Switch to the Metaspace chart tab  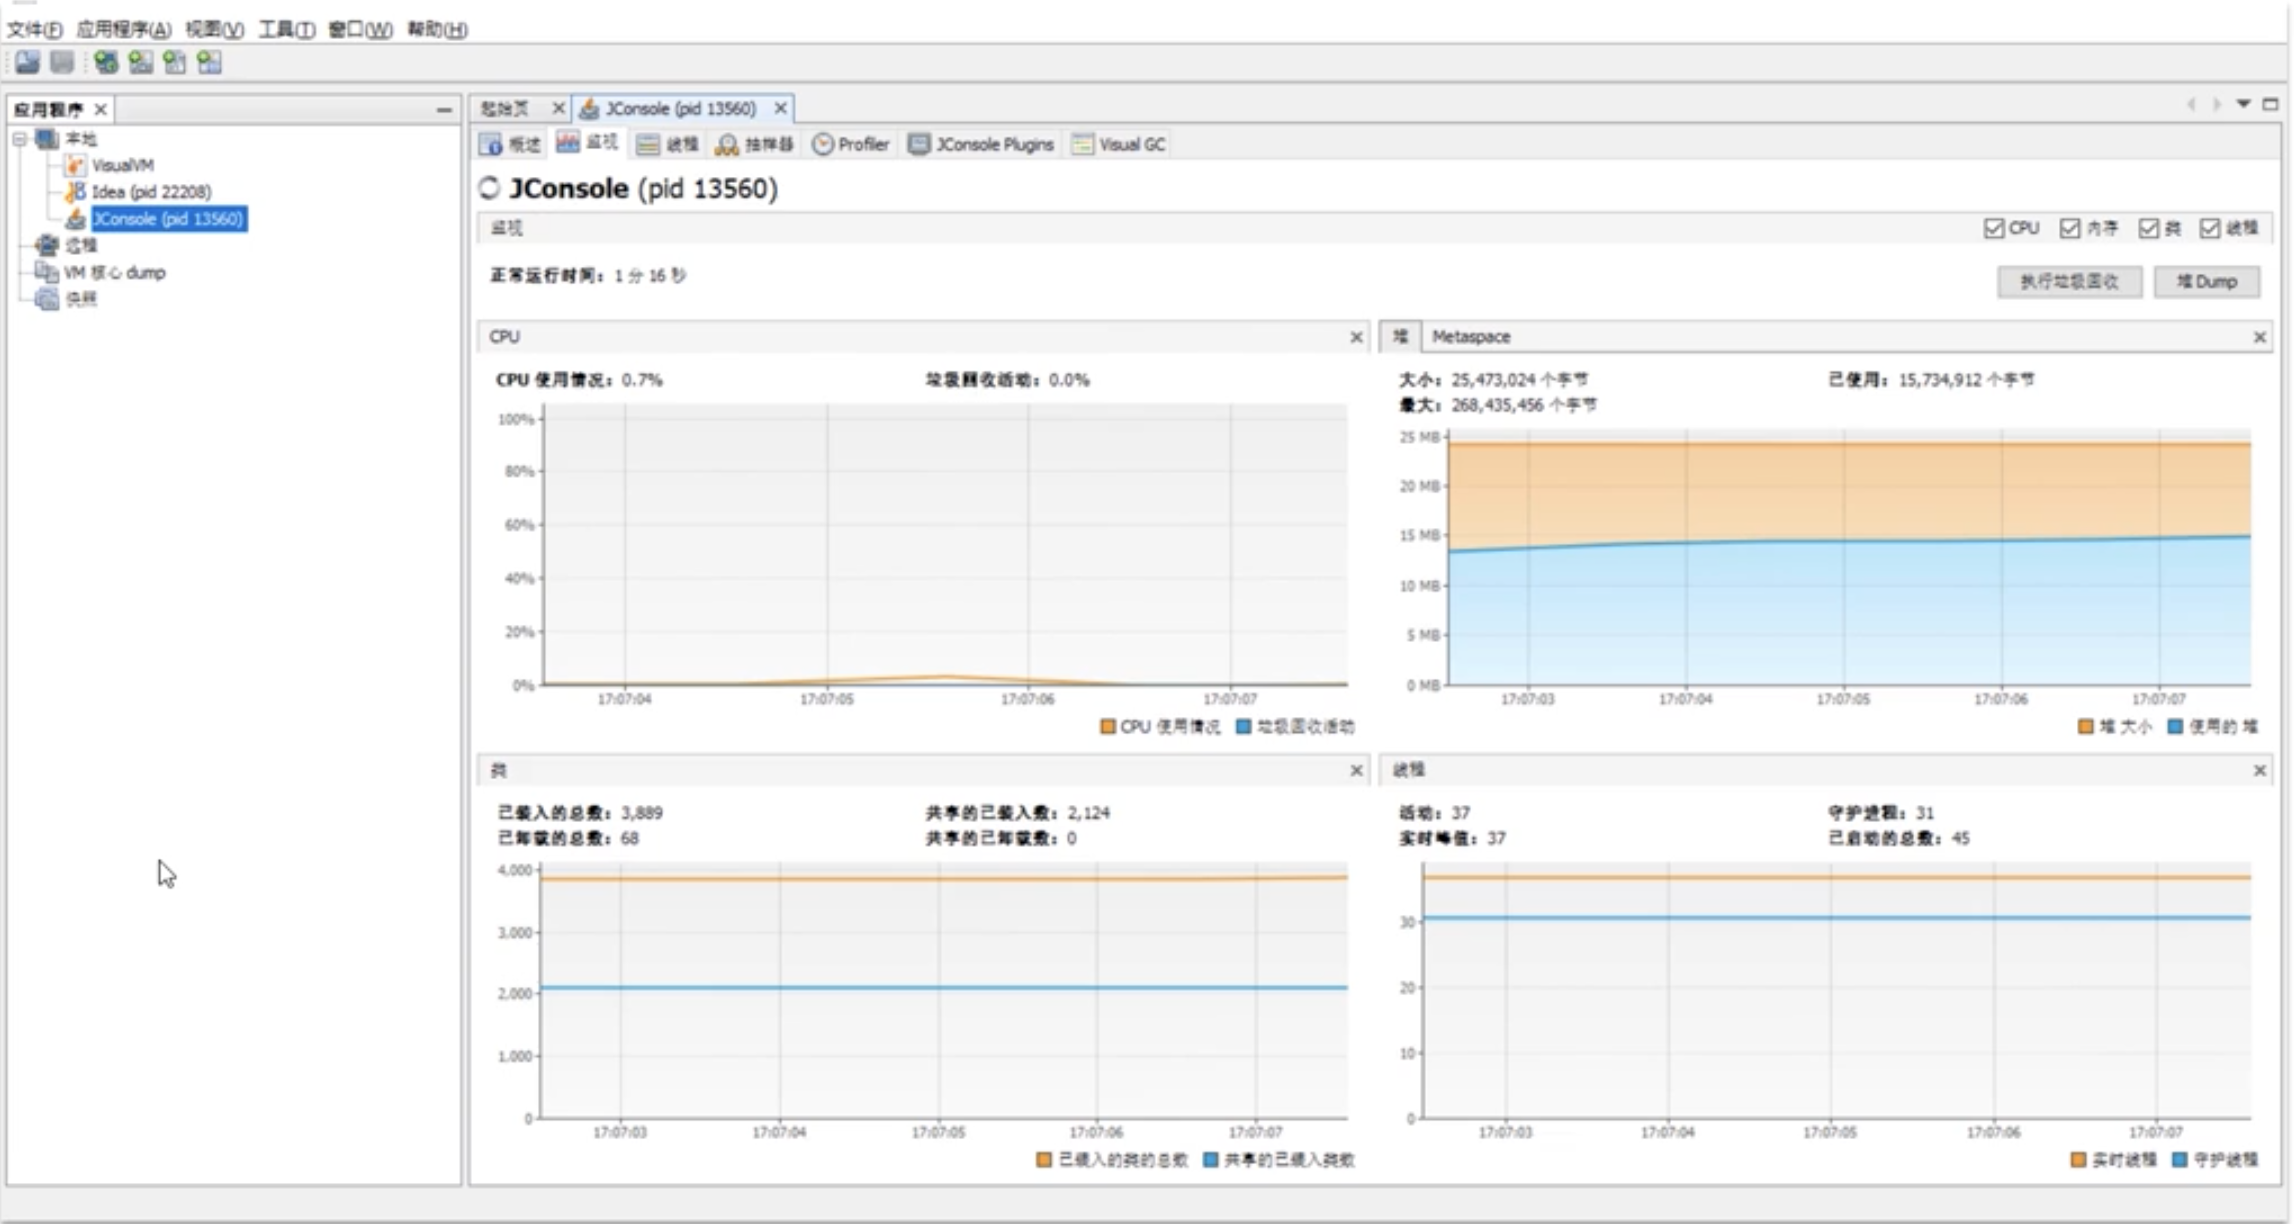click(x=1471, y=337)
